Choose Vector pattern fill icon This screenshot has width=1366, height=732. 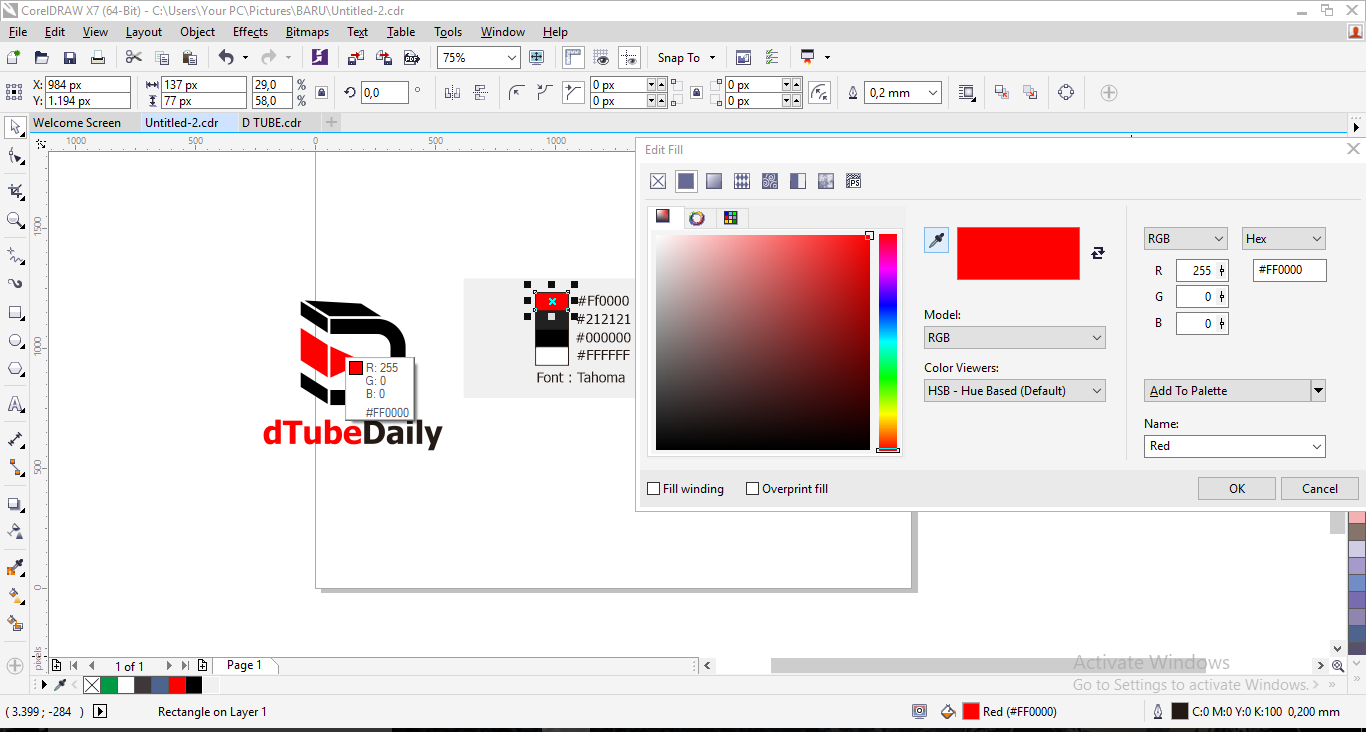742,181
